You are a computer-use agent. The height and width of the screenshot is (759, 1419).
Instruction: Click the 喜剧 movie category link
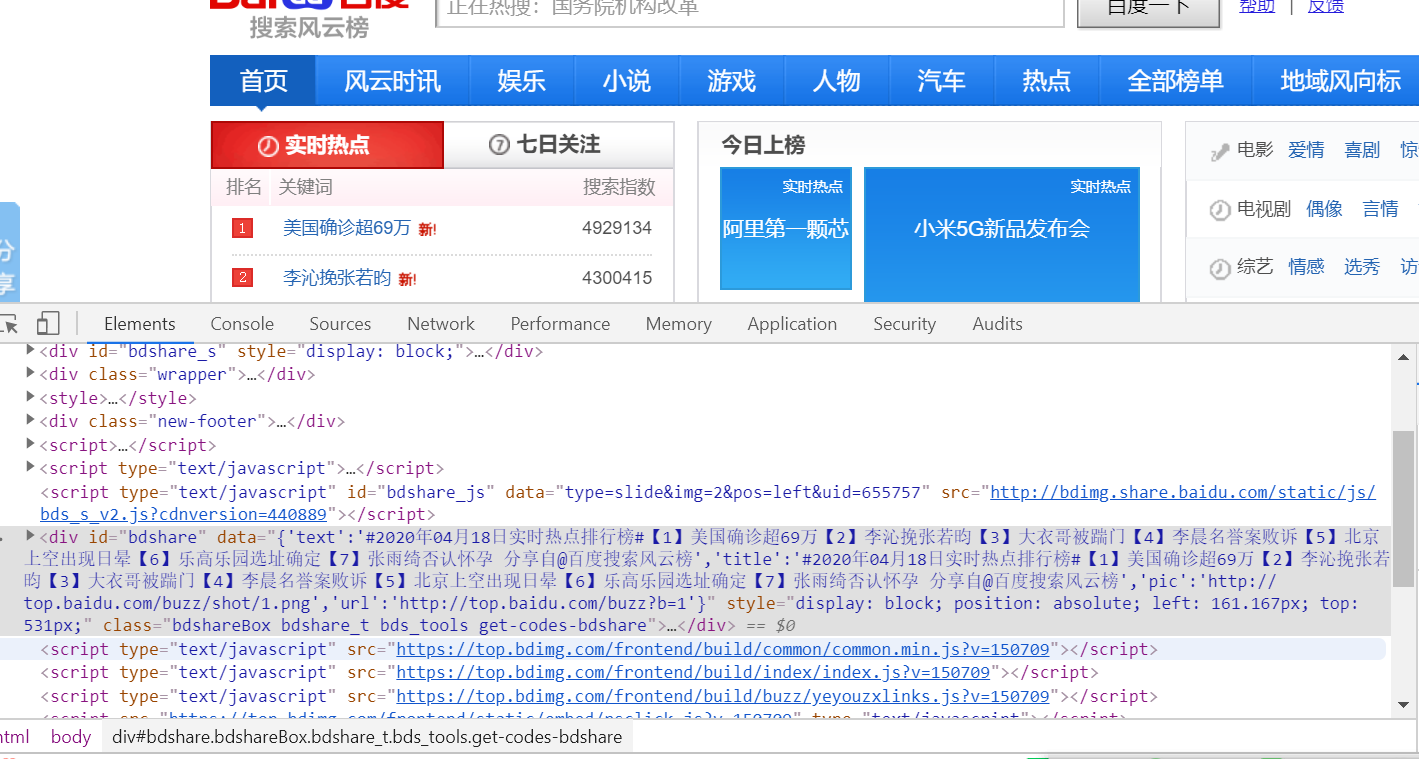[1362, 150]
